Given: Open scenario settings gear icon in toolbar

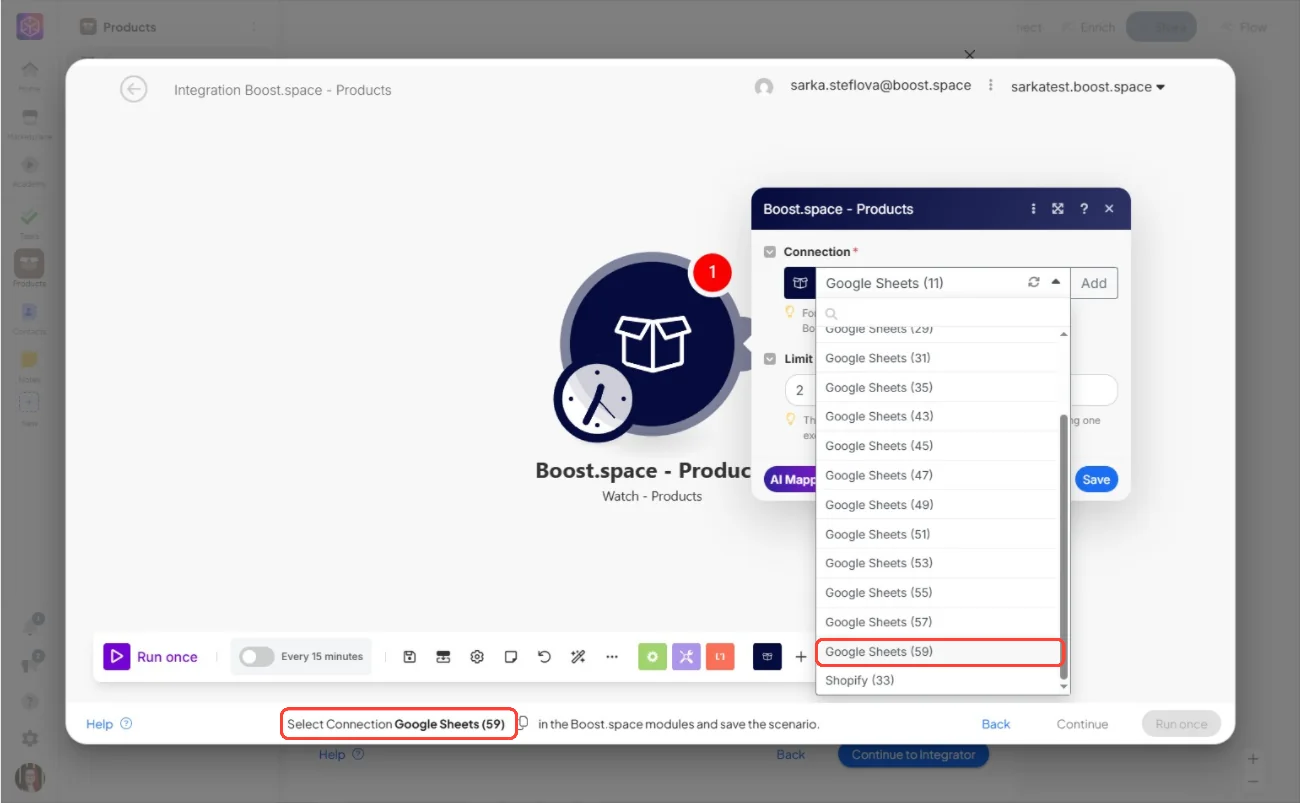Looking at the screenshot, I should [477, 657].
